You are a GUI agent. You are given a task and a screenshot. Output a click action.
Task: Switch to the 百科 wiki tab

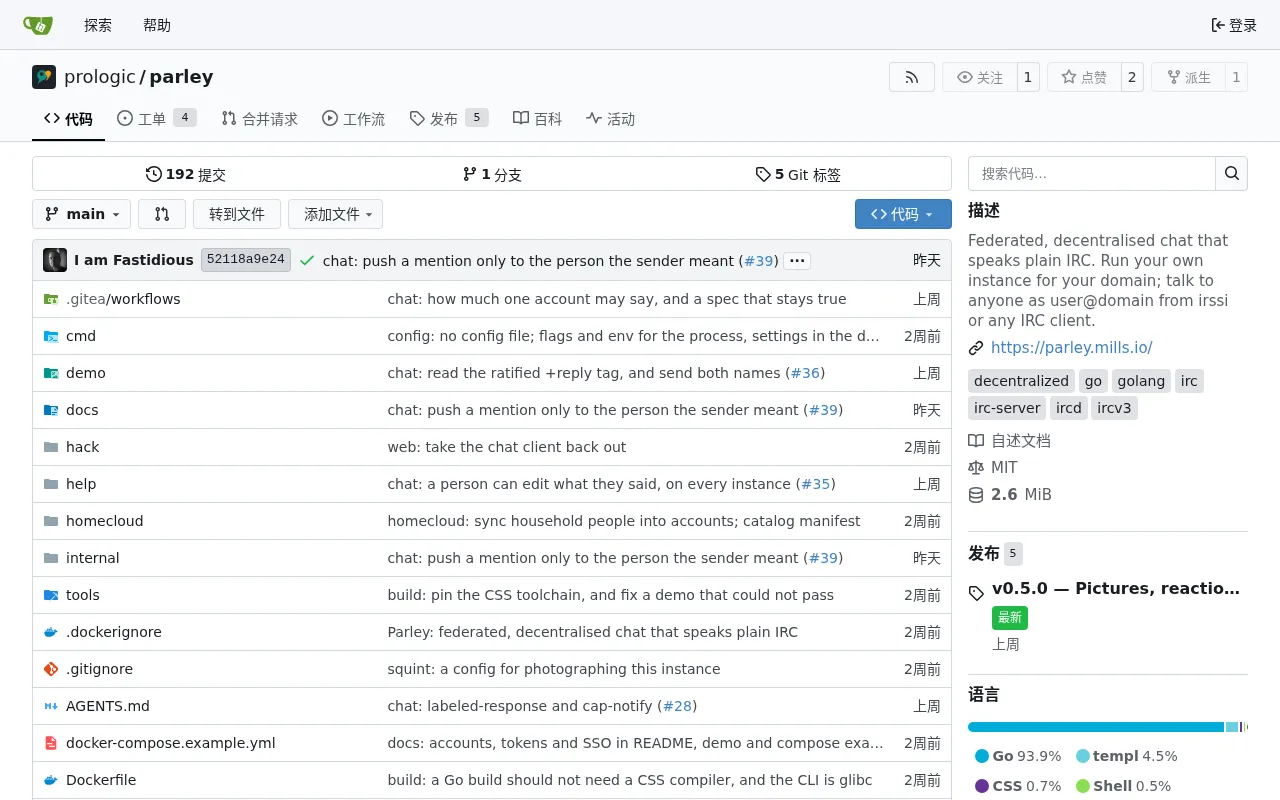pos(537,119)
